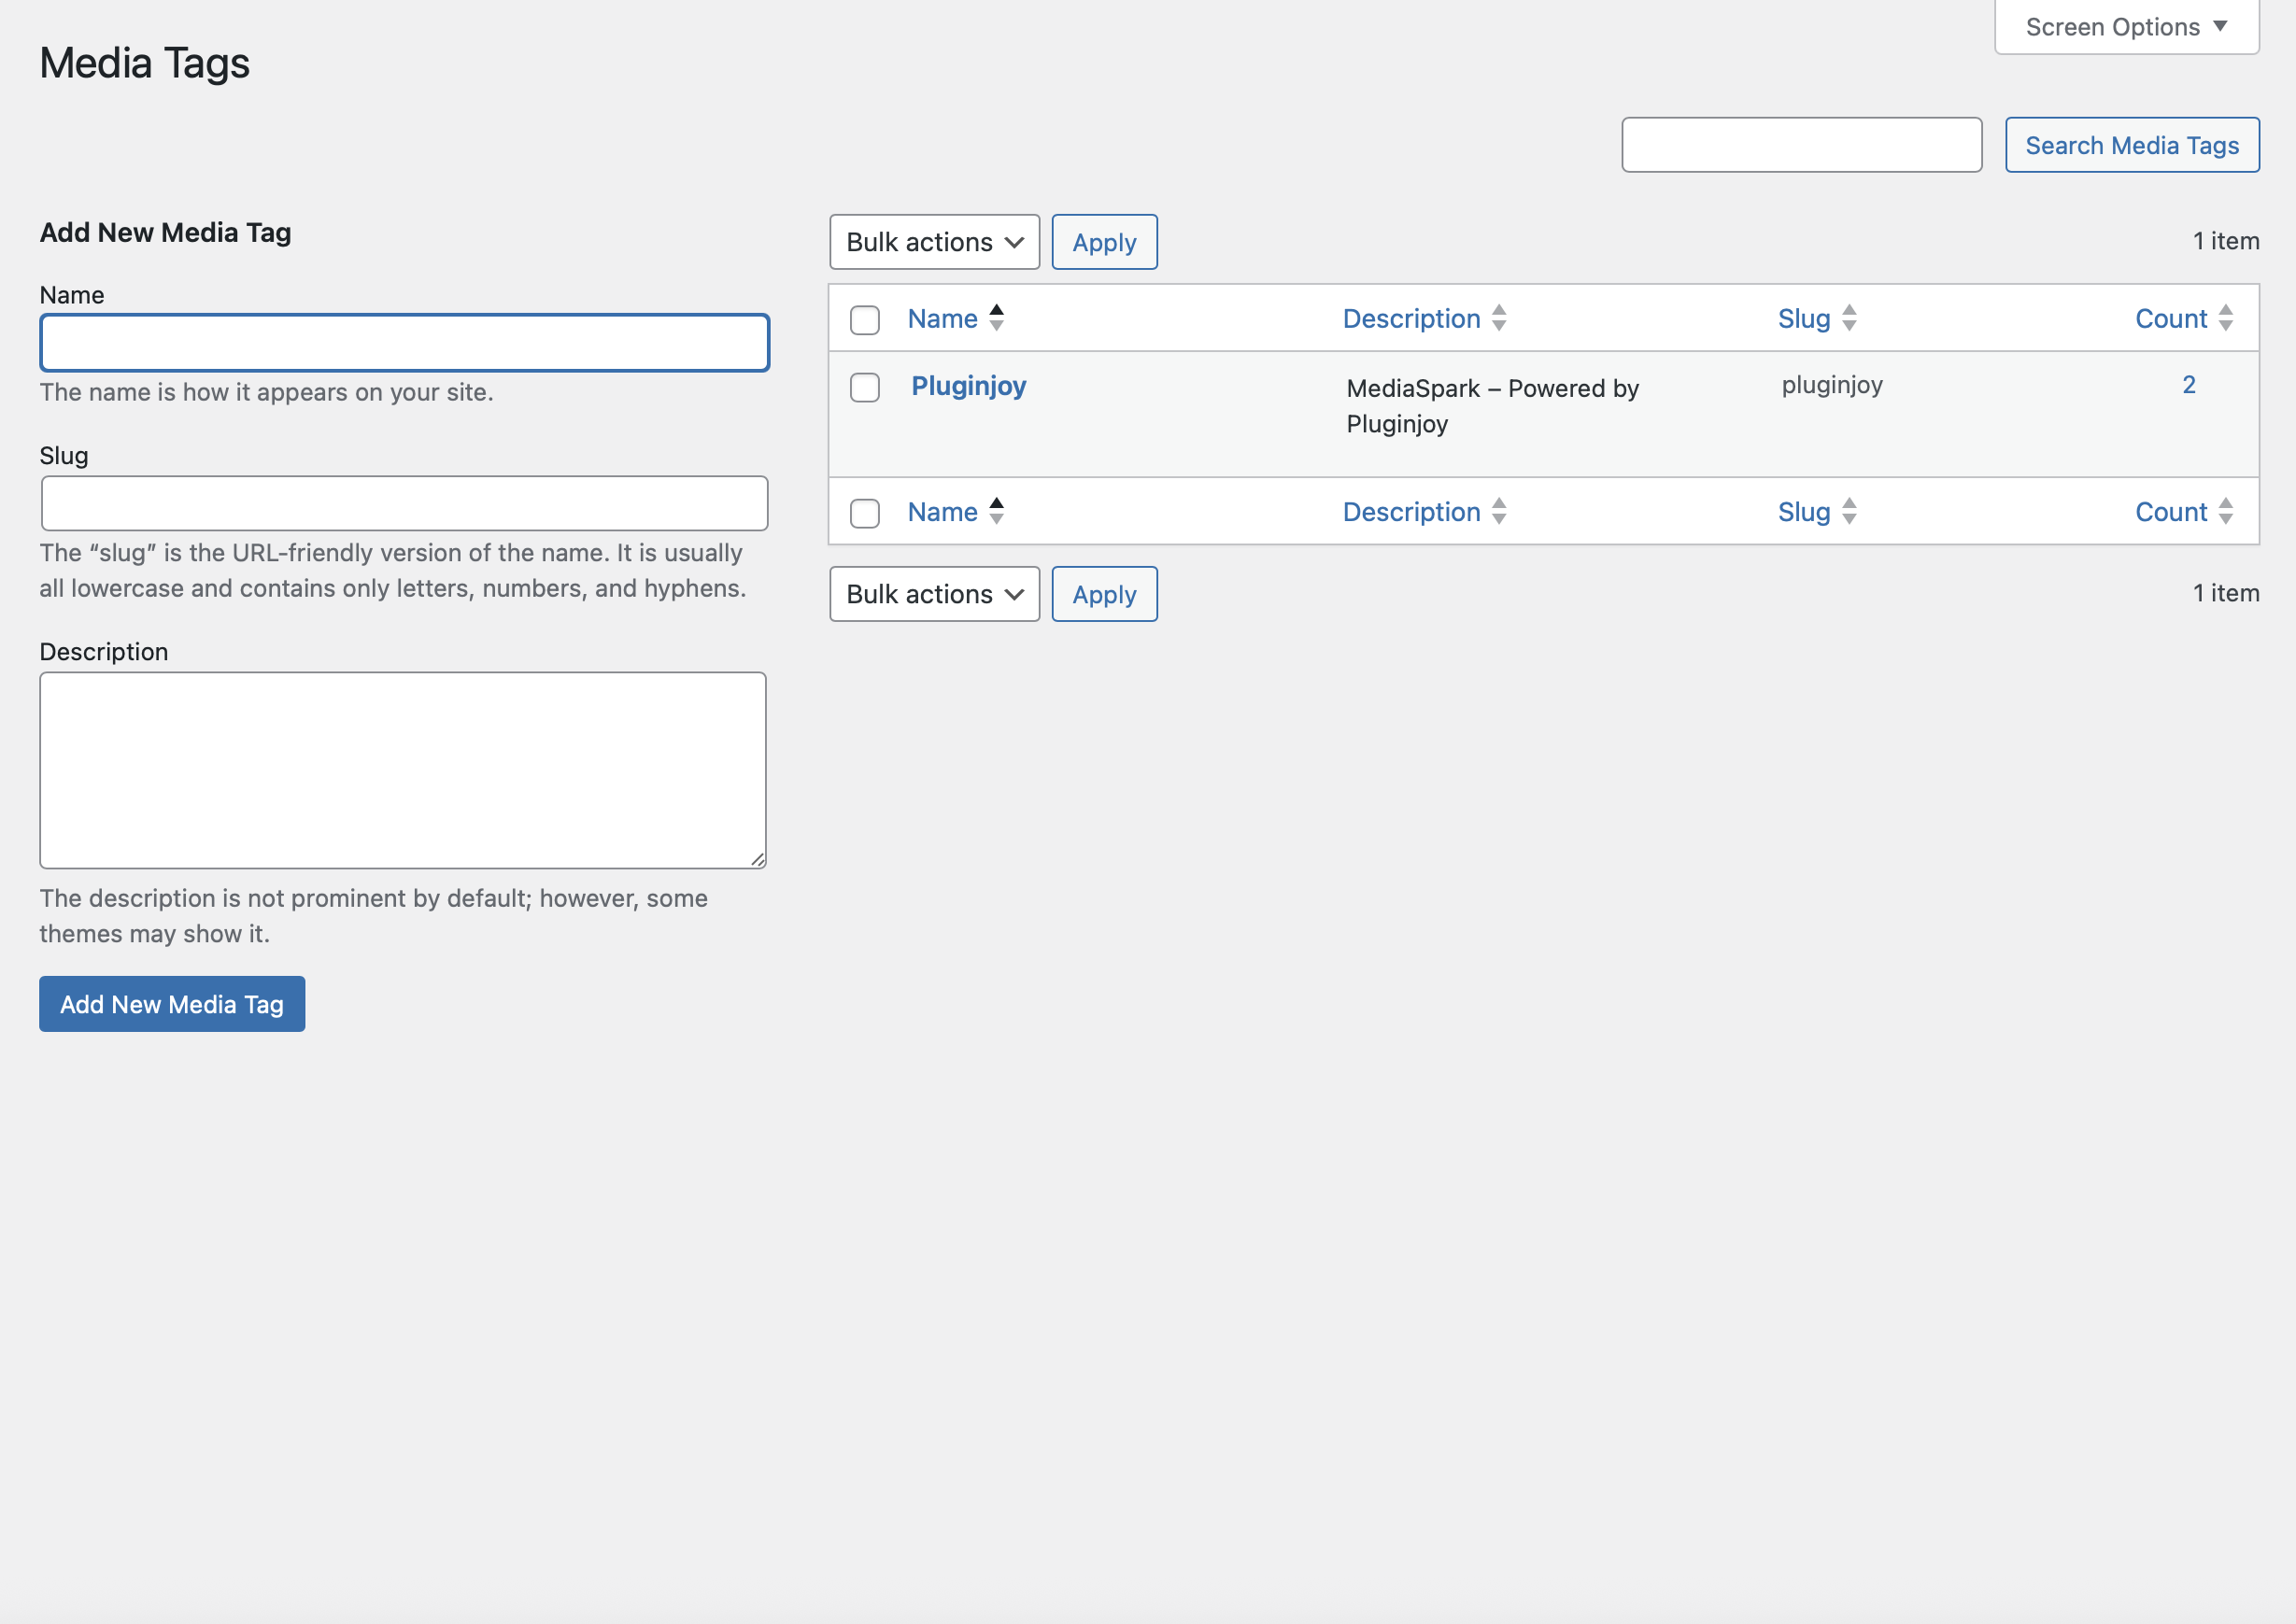Focus the Slug input field
The height and width of the screenshot is (1624, 2296).
[x=404, y=503]
